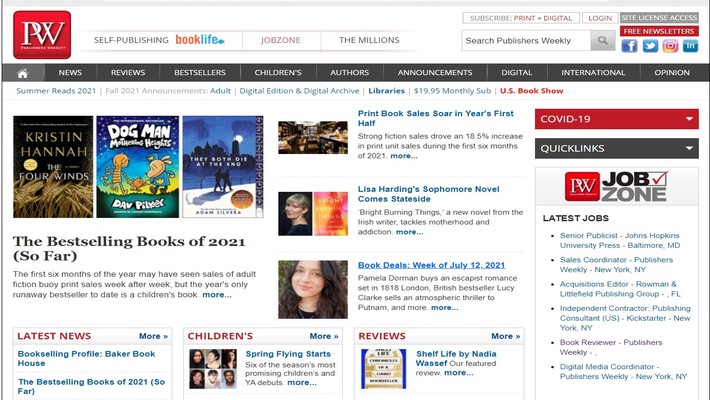Open The Bestselling Books of 2021 headline
Viewport: 710px width, 400px height.
coord(129,248)
